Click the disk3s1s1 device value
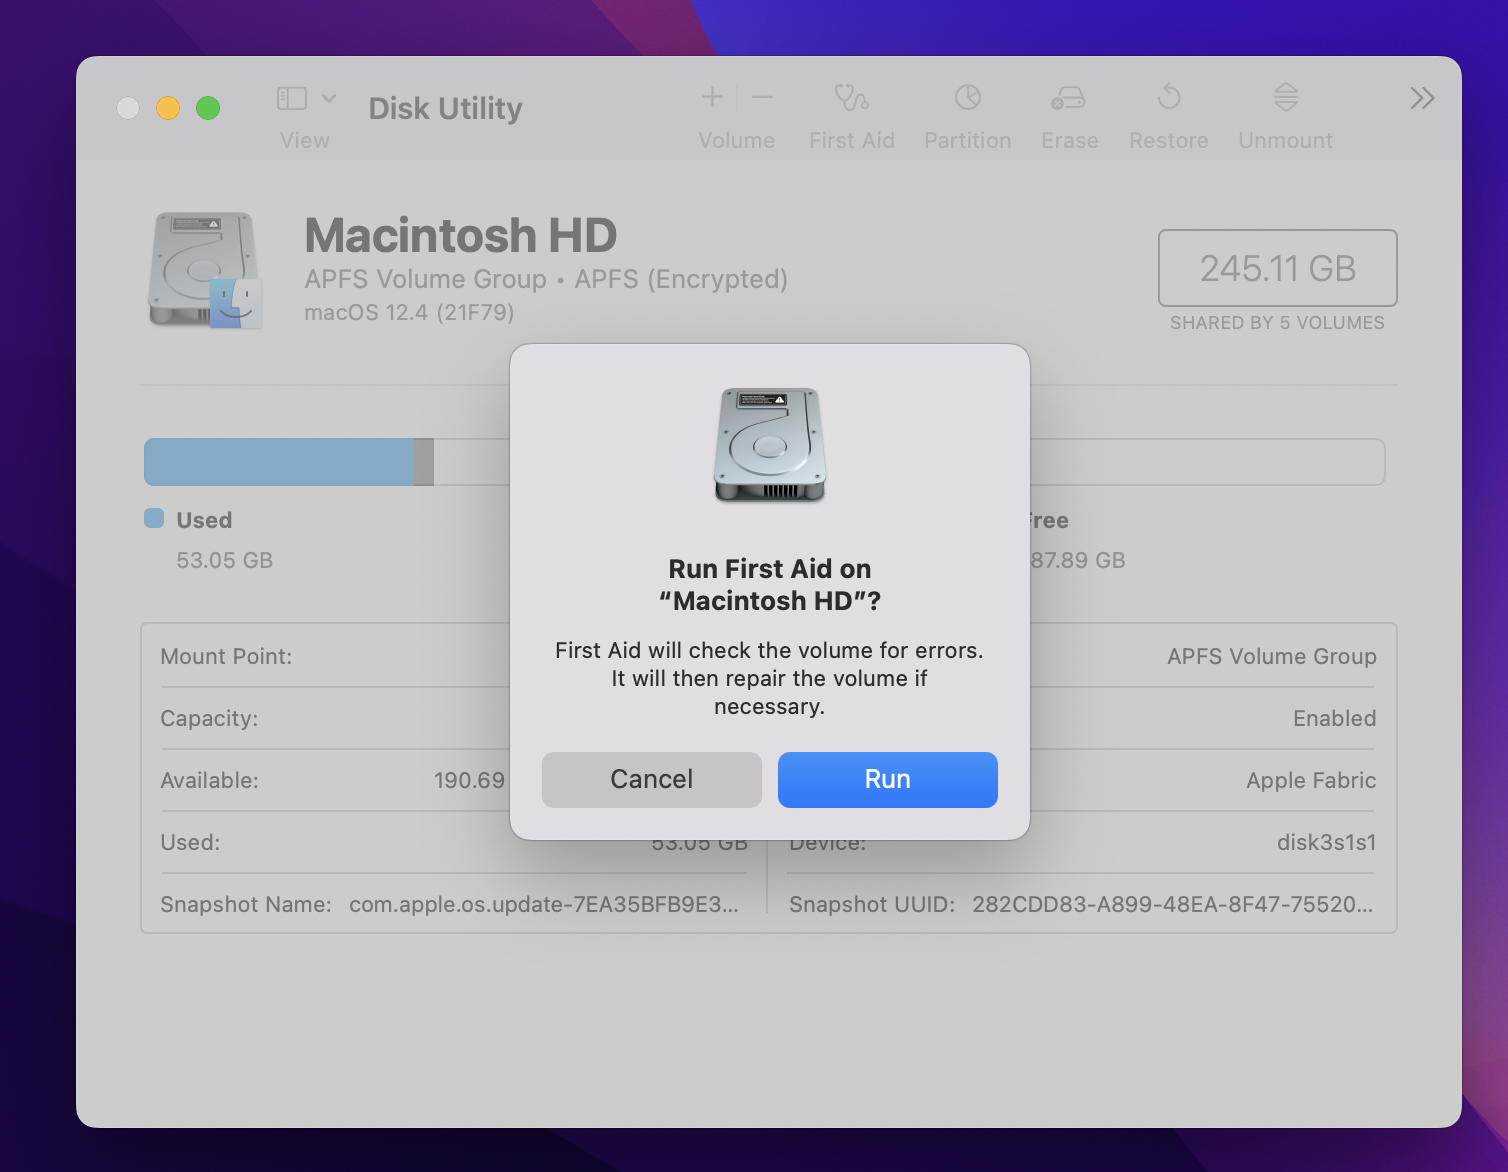Image resolution: width=1508 pixels, height=1172 pixels. (x=1326, y=842)
